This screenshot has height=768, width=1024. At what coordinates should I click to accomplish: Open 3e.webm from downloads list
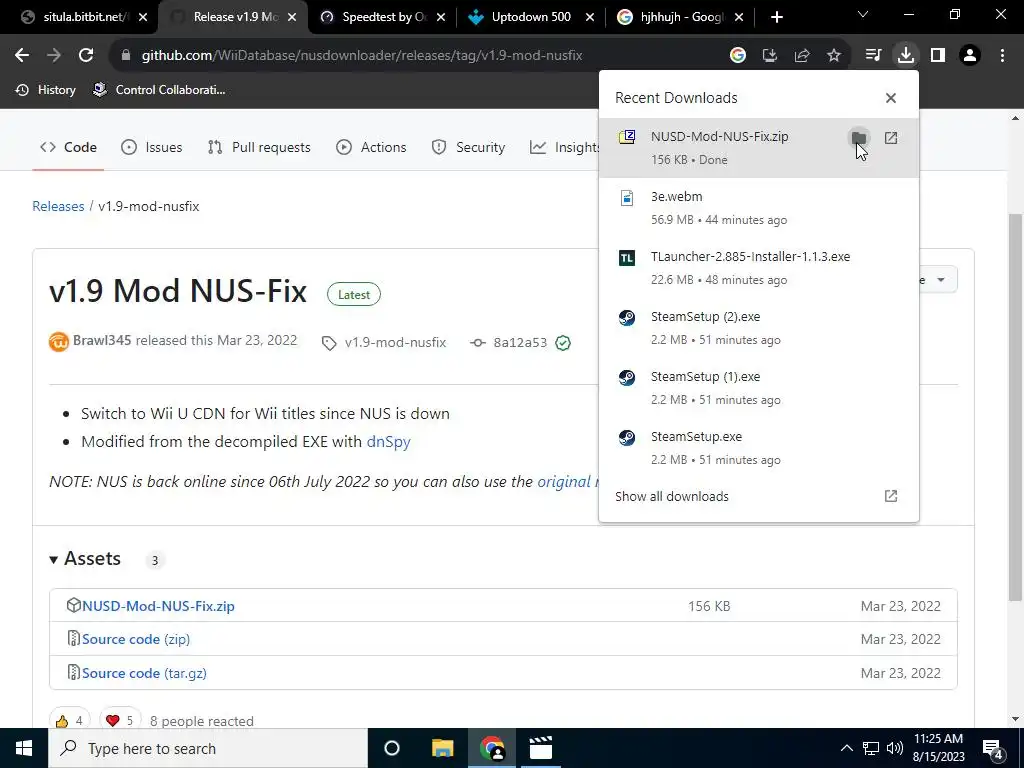(758, 208)
